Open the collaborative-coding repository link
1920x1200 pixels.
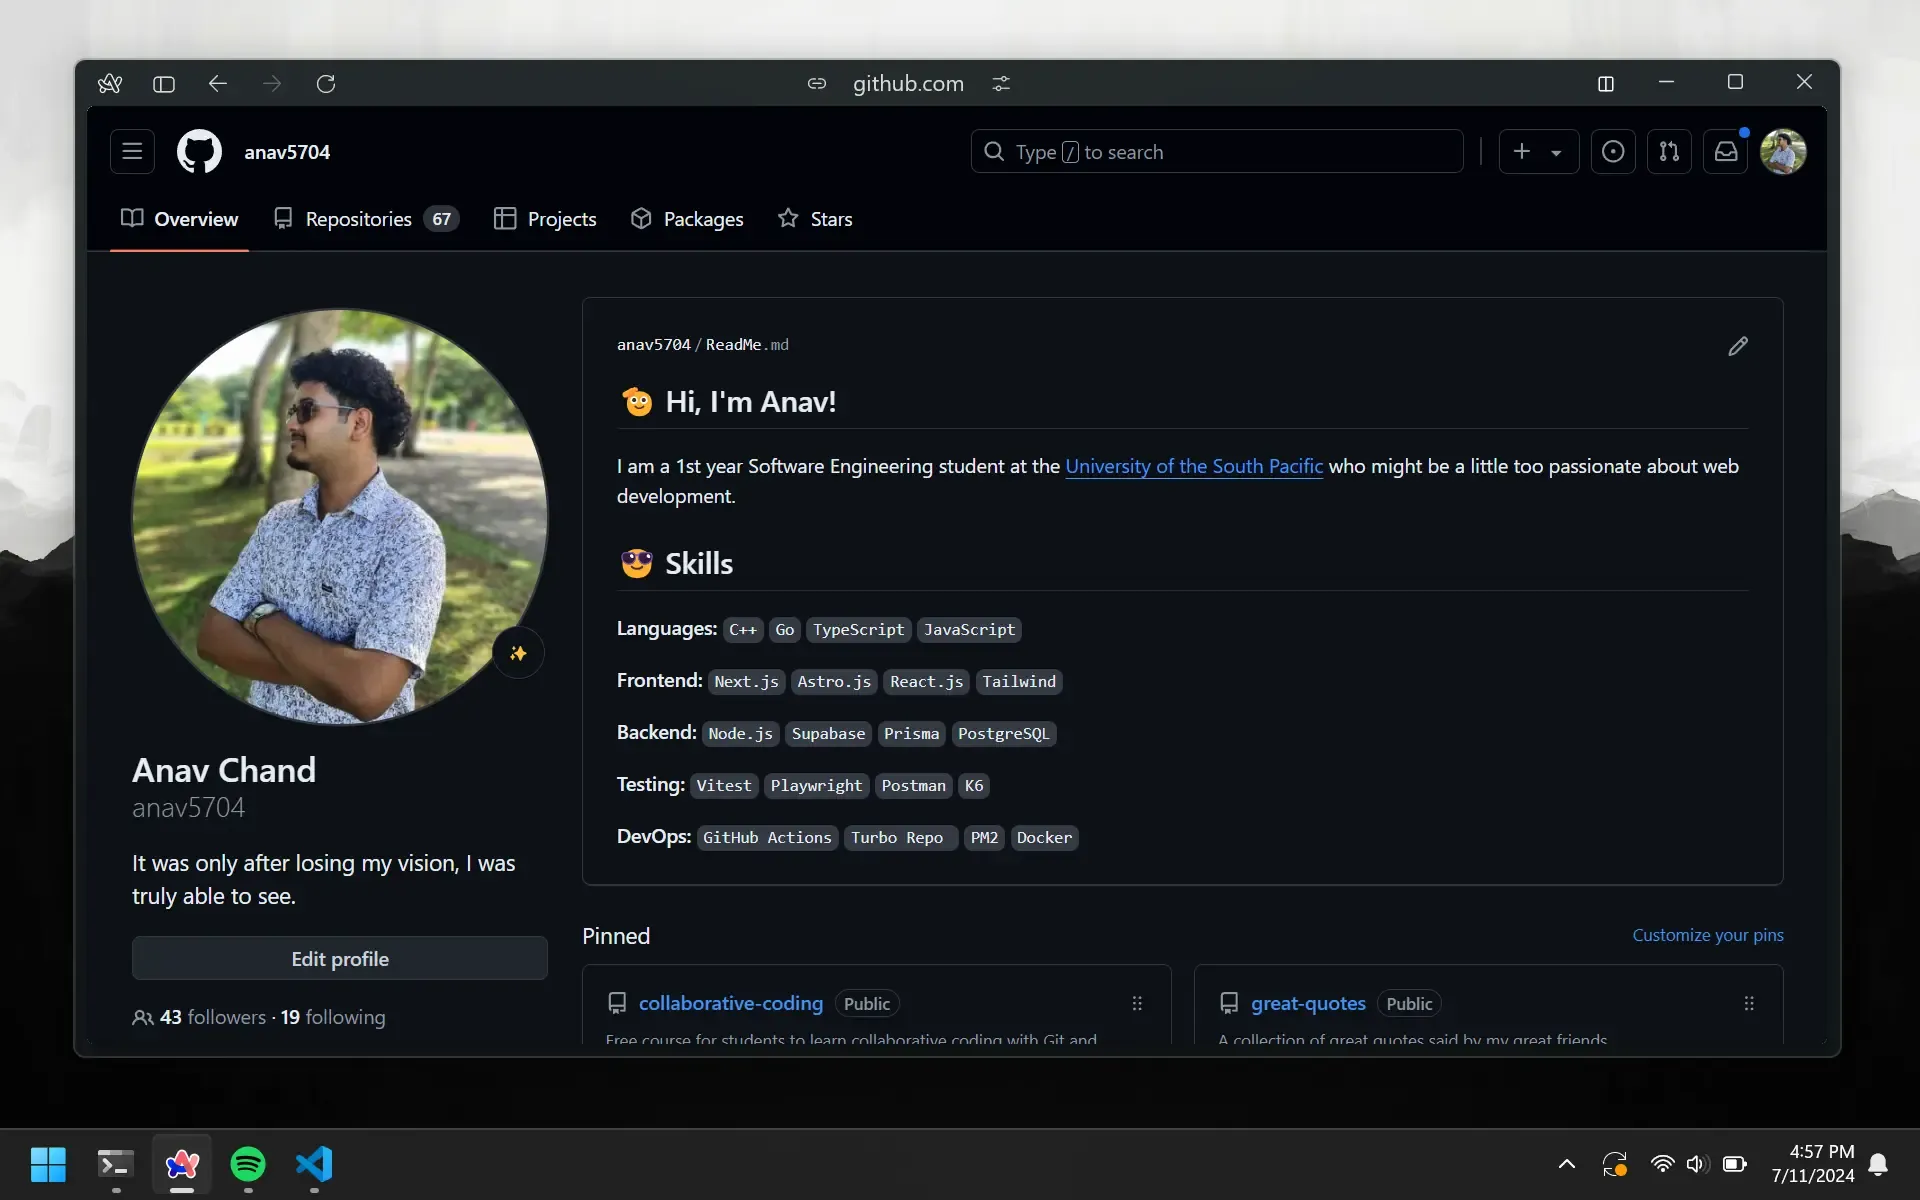(x=731, y=1003)
